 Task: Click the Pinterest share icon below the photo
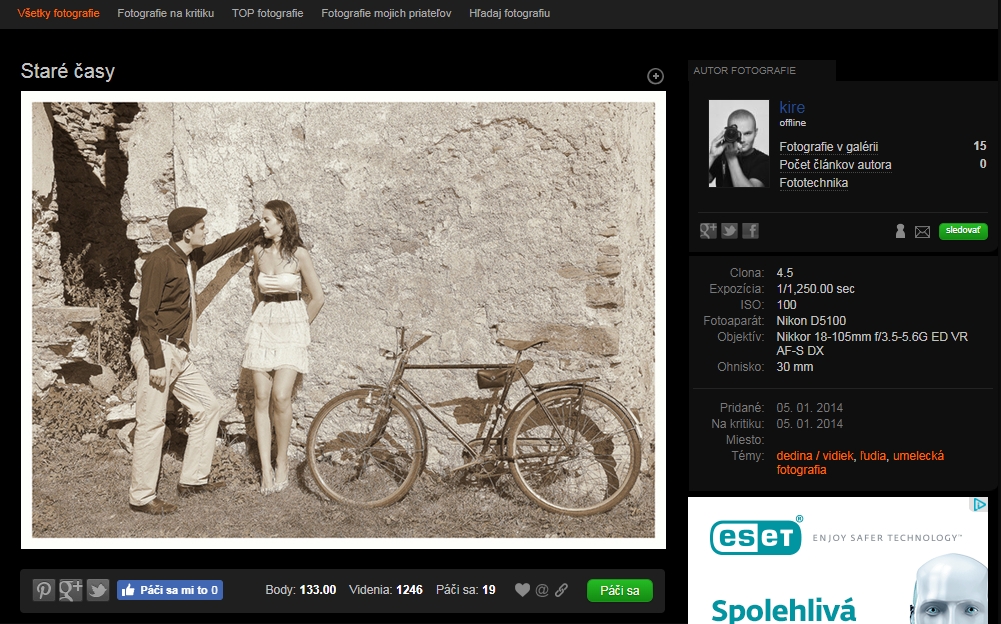coord(44,590)
